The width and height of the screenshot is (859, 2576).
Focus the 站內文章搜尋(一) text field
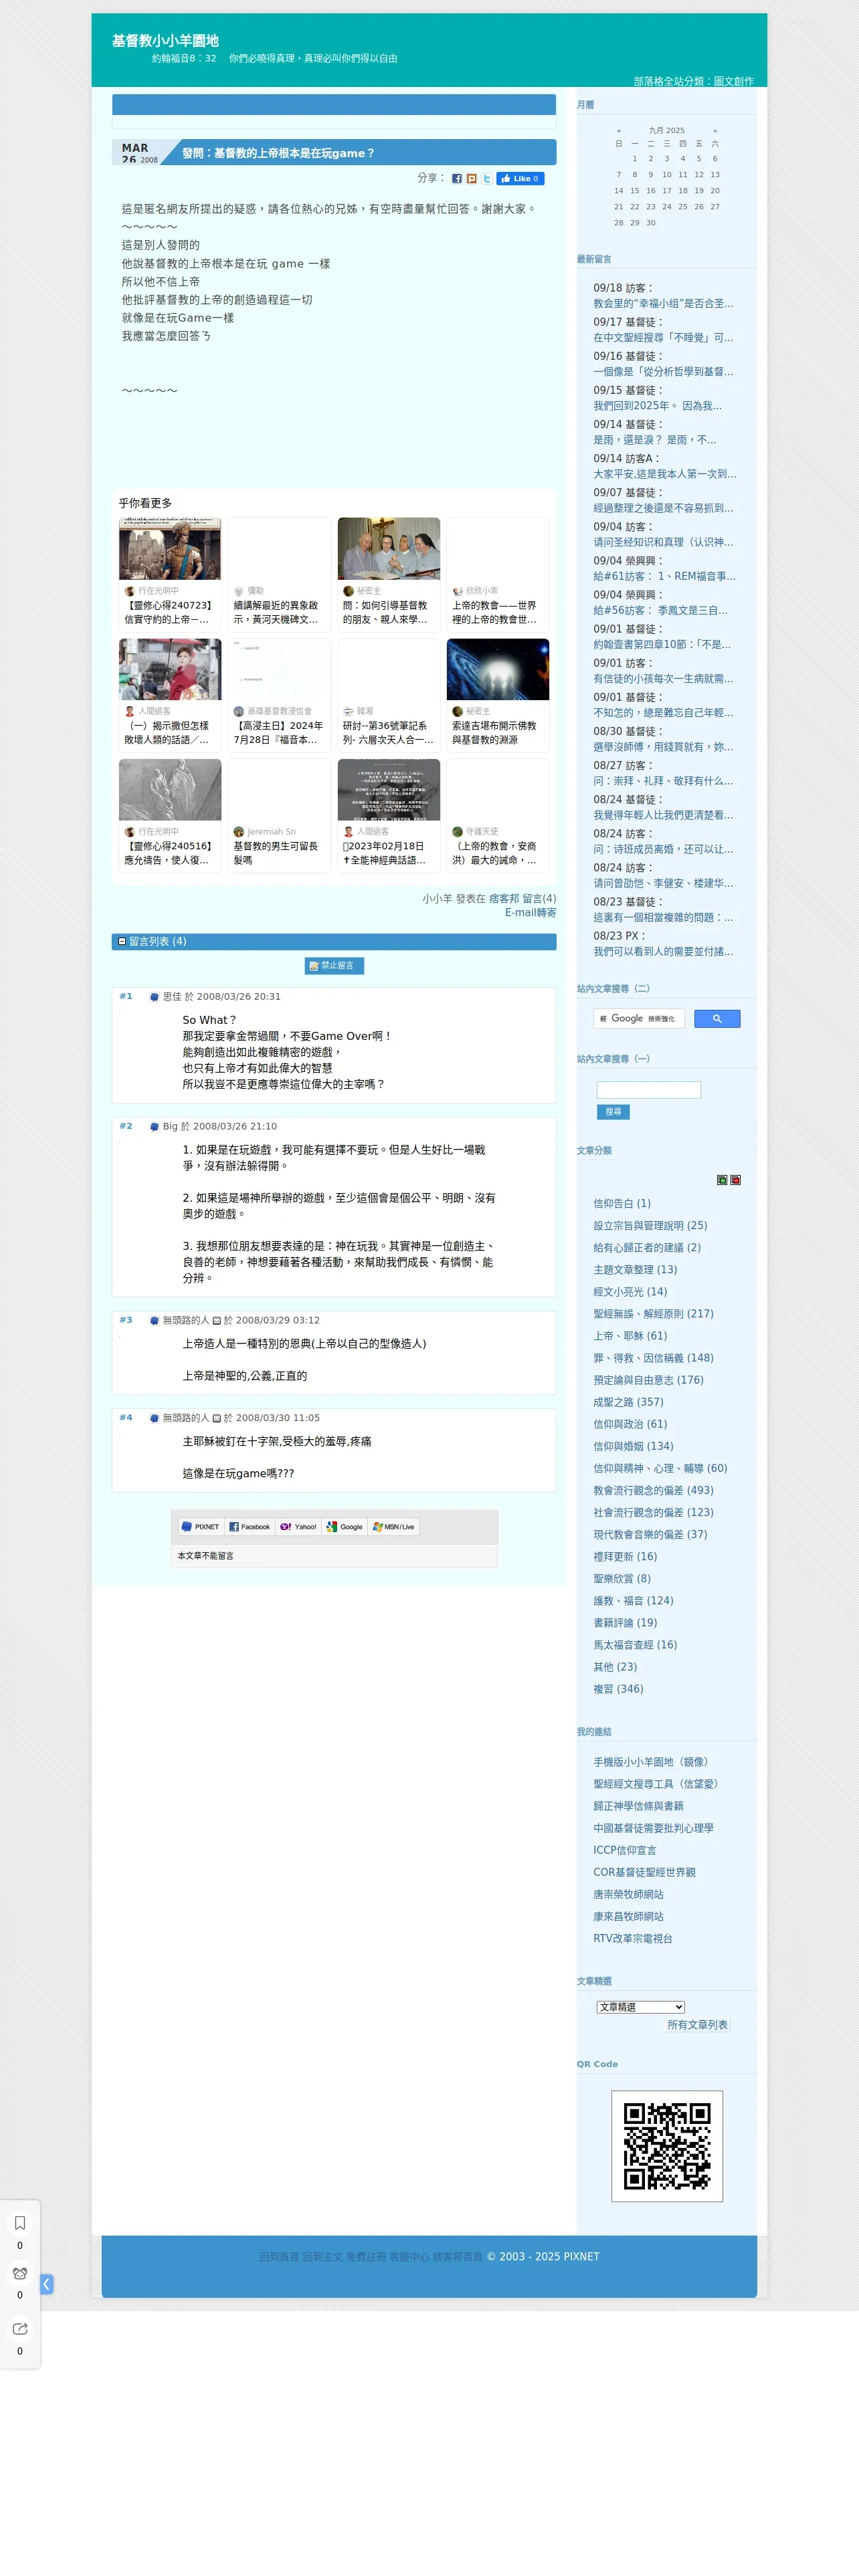[x=648, y=1090]
